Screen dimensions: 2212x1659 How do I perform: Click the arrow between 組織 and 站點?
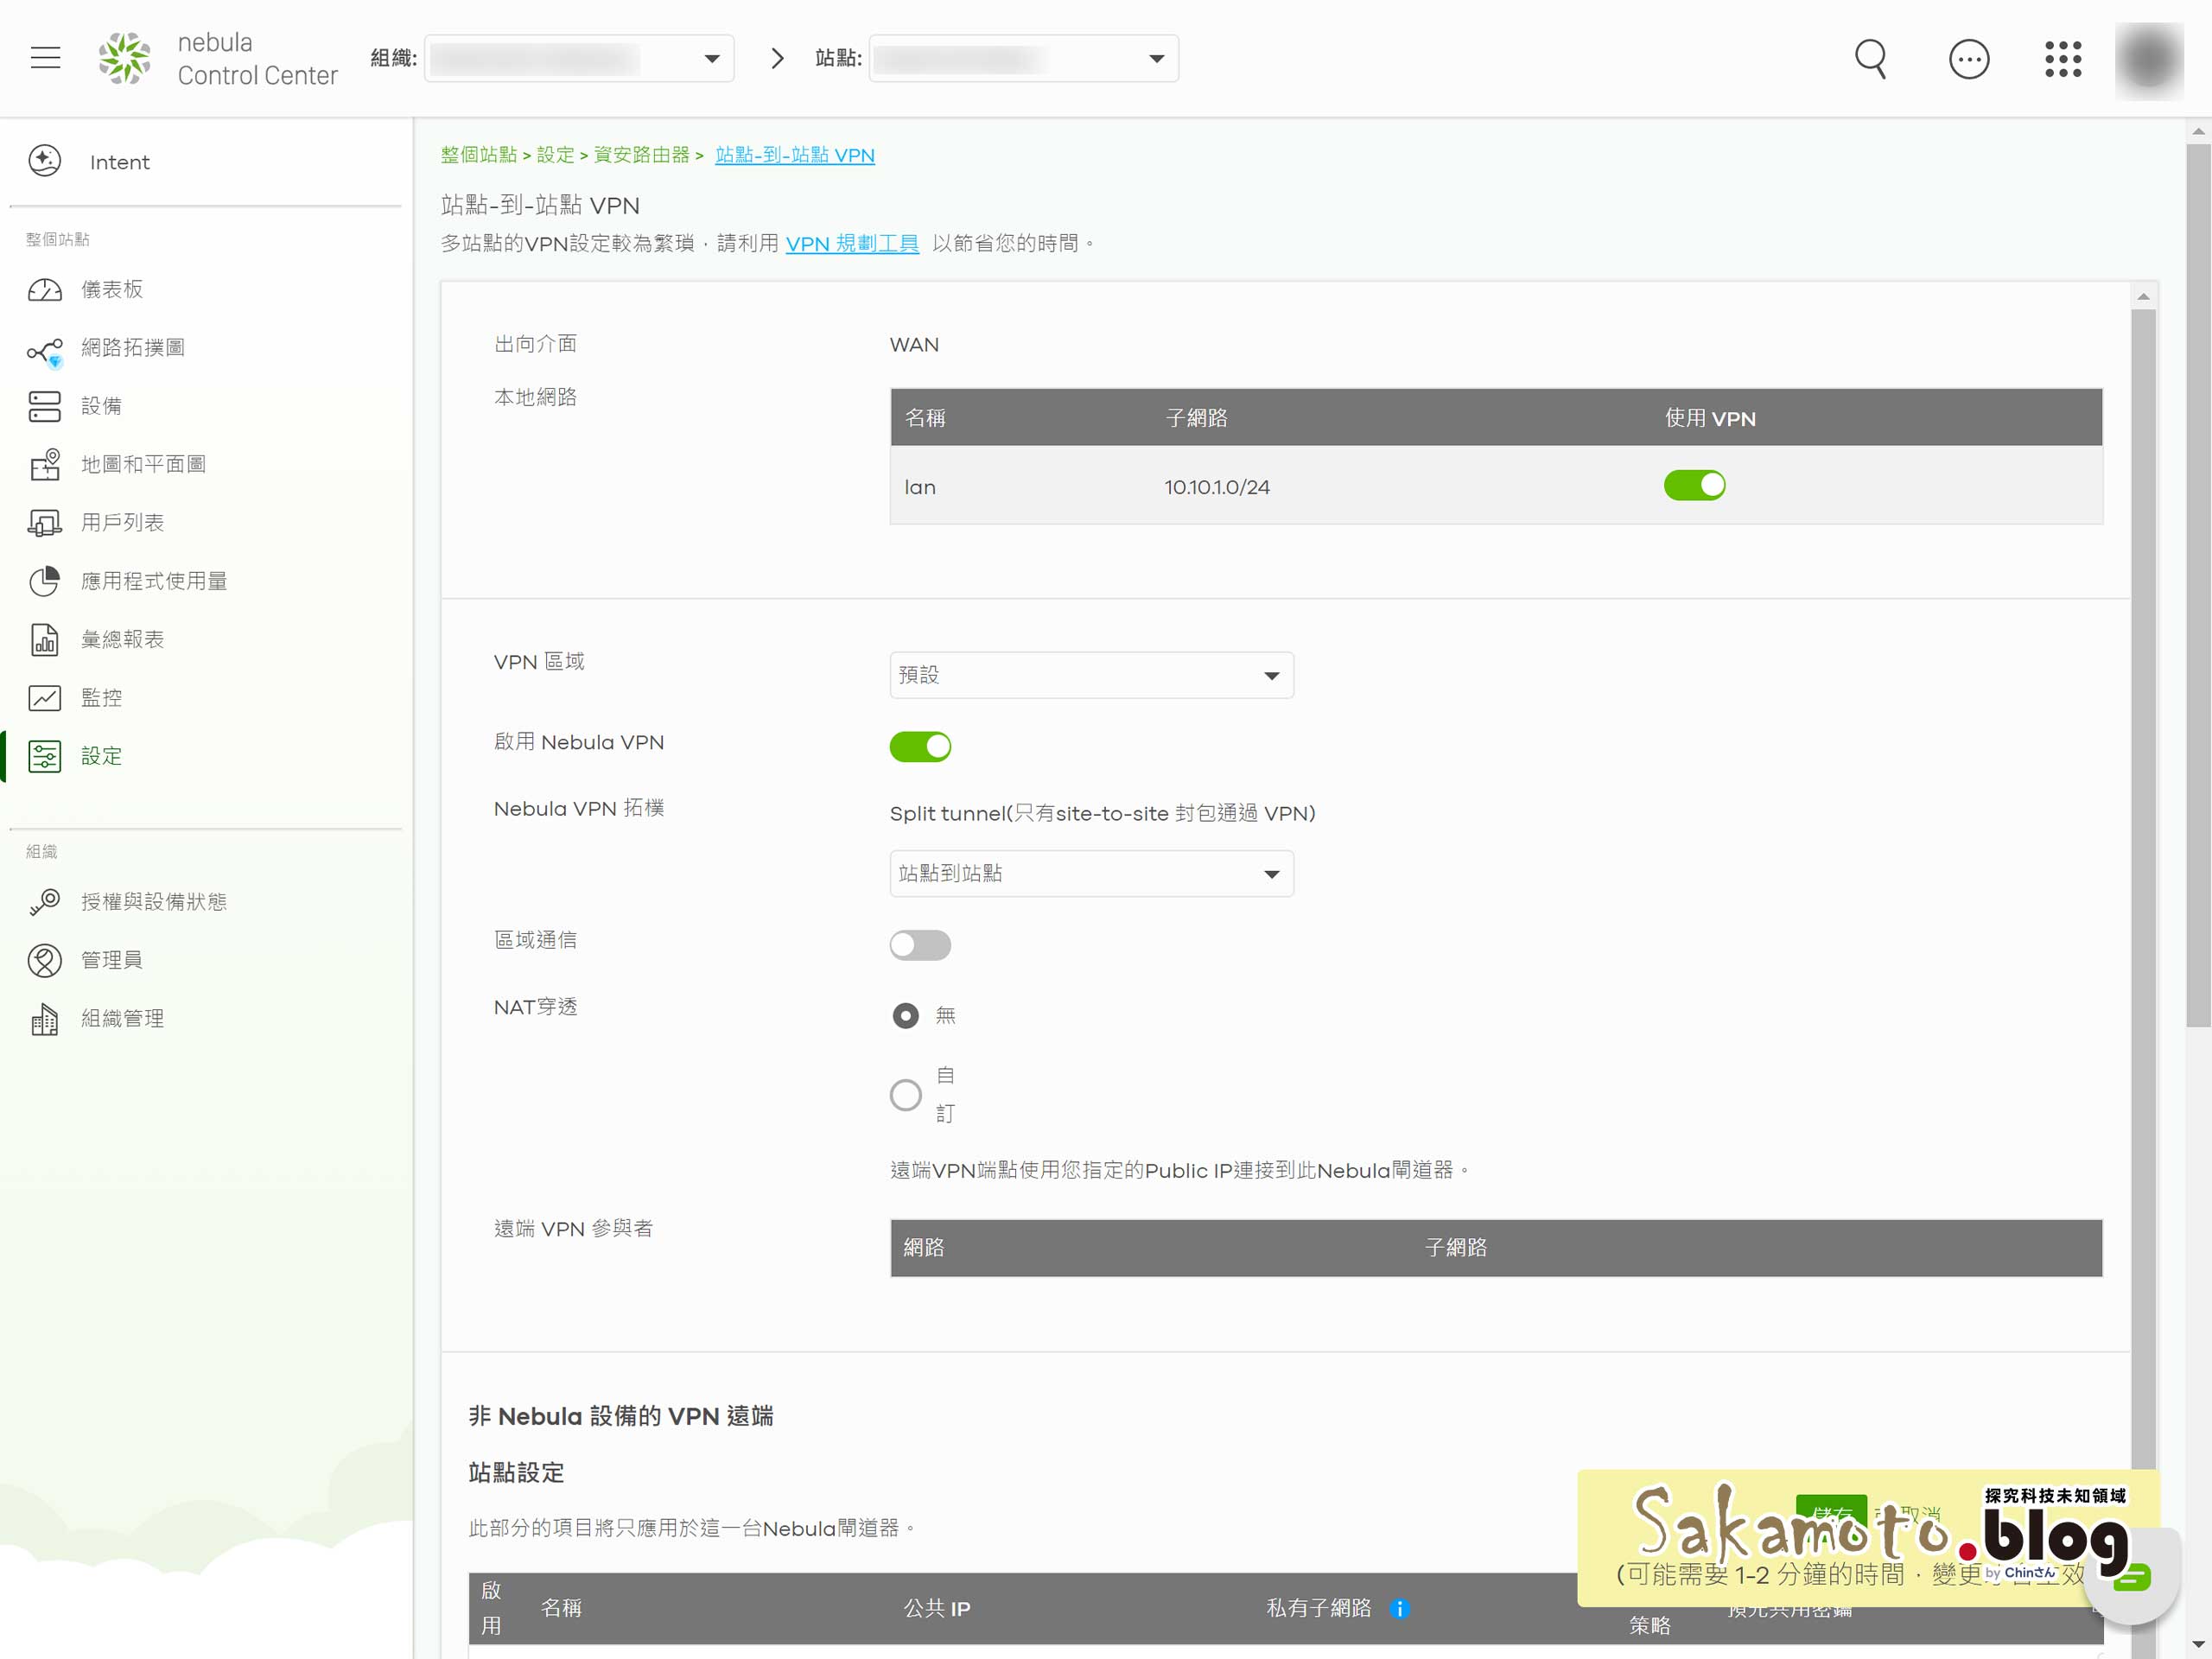pos(777,58)
